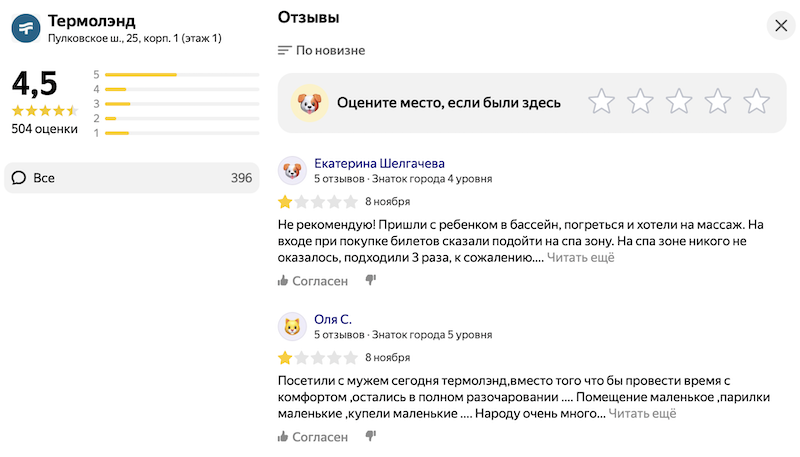
Task: Dislike Оля С. review
Action: click(x=370, y=437)
